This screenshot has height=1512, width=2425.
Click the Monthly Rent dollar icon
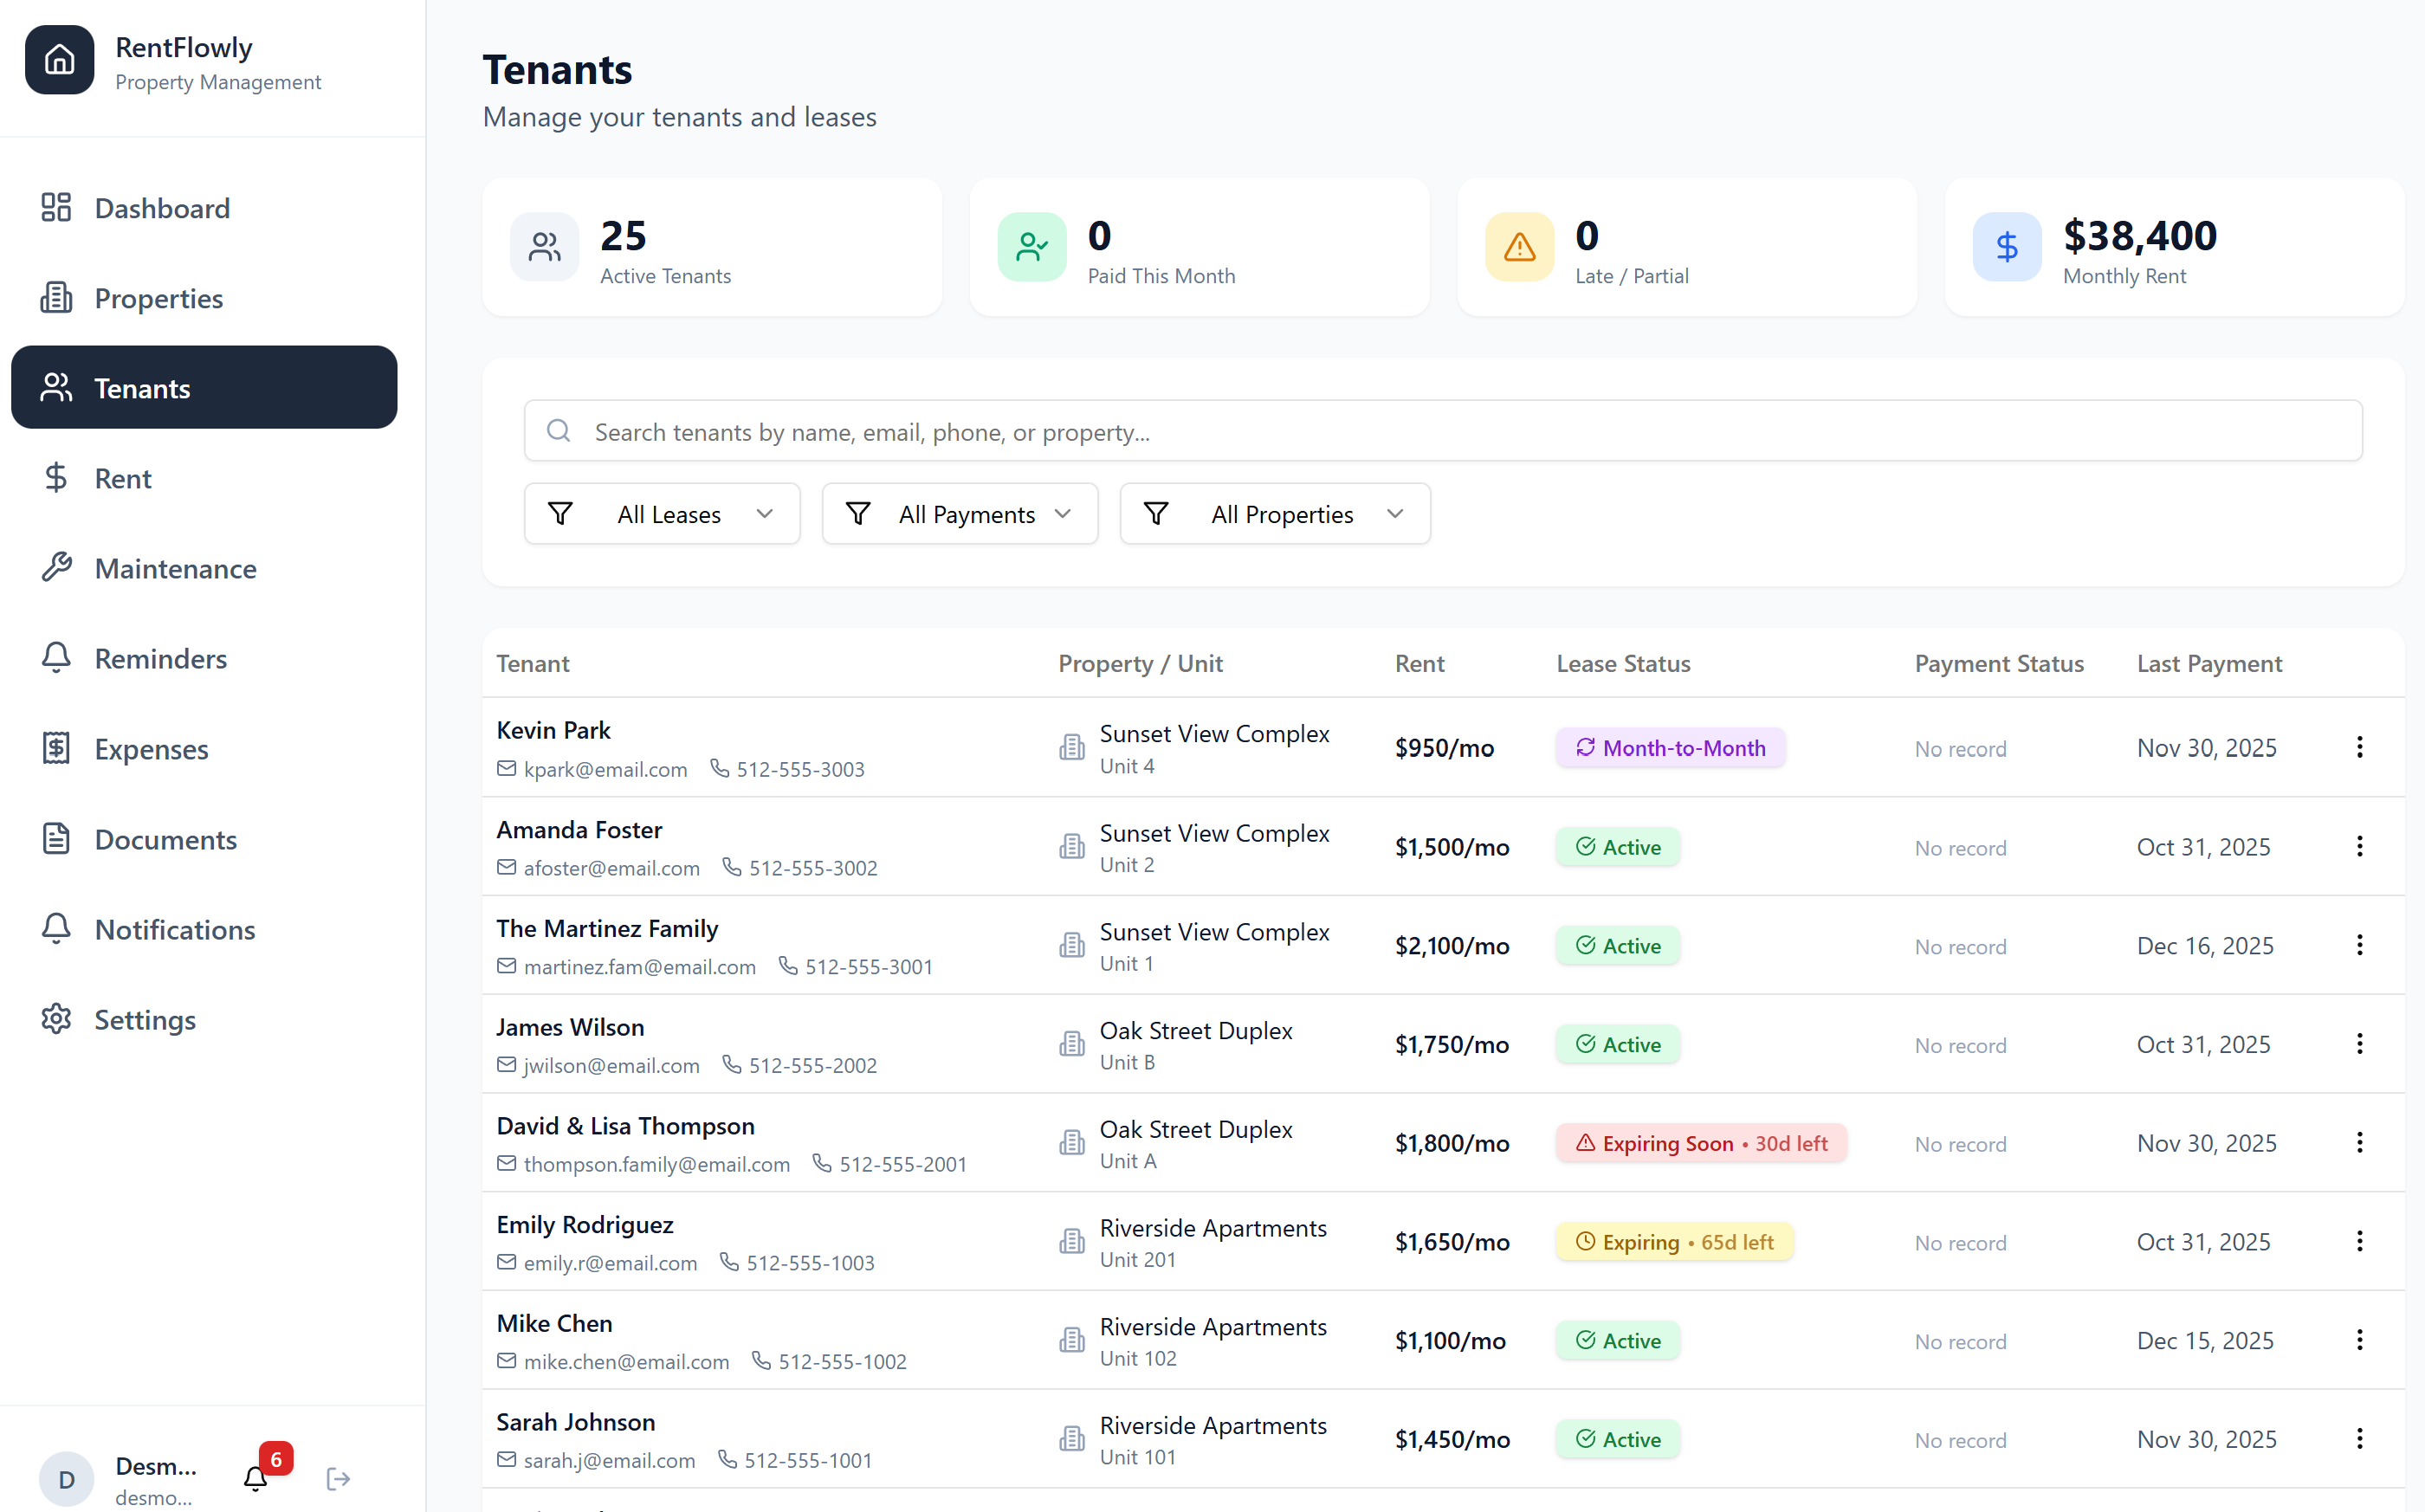pyautogui.click(x=2006, y=247)
